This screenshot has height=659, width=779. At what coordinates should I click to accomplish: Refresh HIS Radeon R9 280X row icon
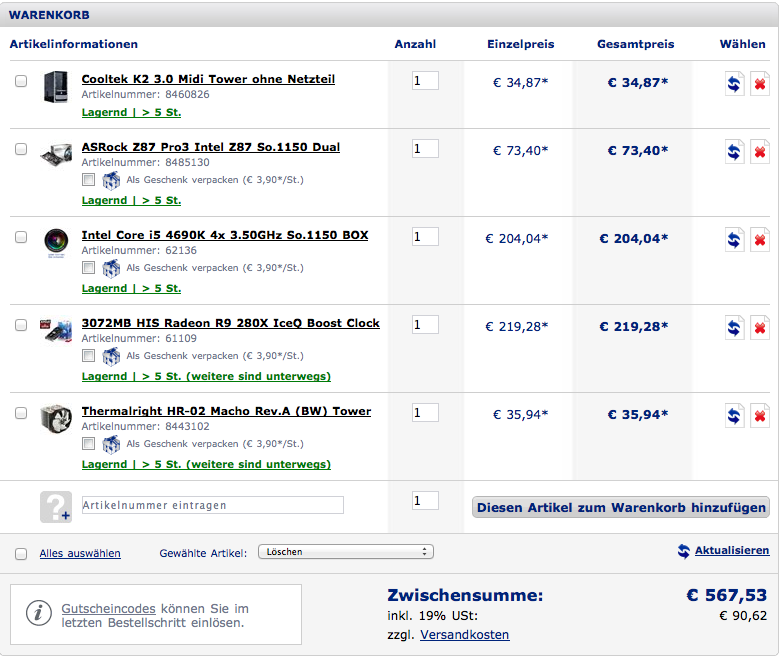[734, 328]
